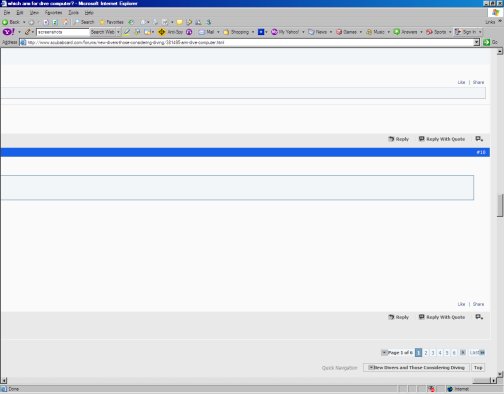Open the News toolbar button
504x394 pixels.
click(x=318, y=32)
